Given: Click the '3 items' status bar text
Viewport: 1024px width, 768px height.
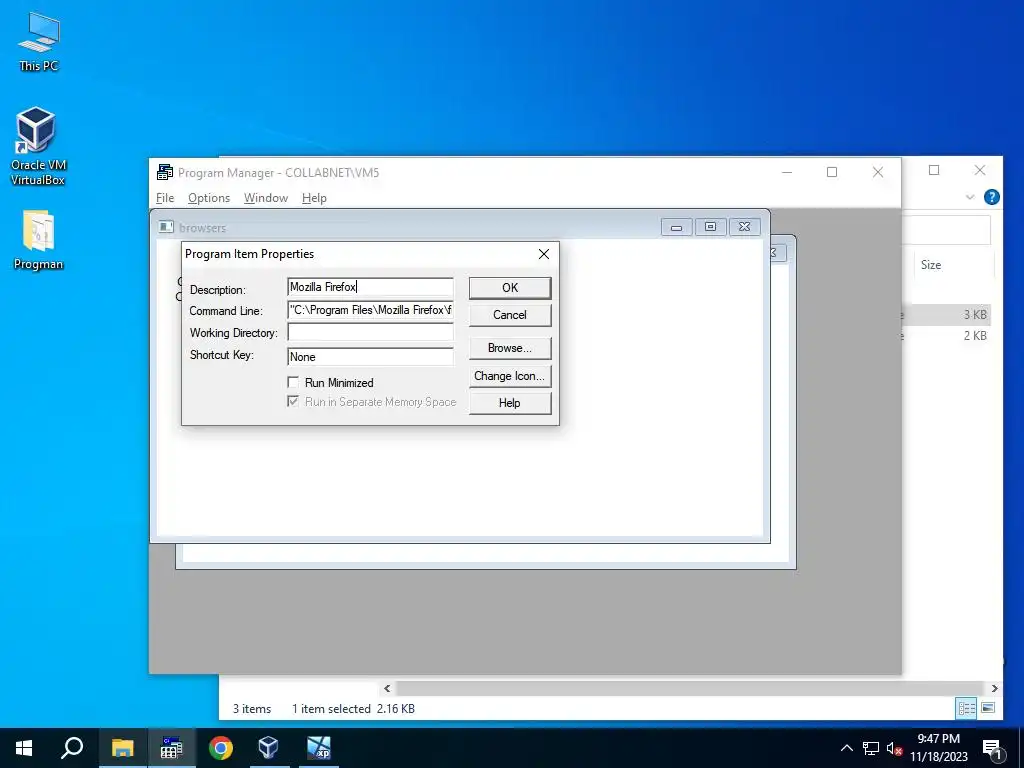Looking at the screenshot, I should coord(252,709).
